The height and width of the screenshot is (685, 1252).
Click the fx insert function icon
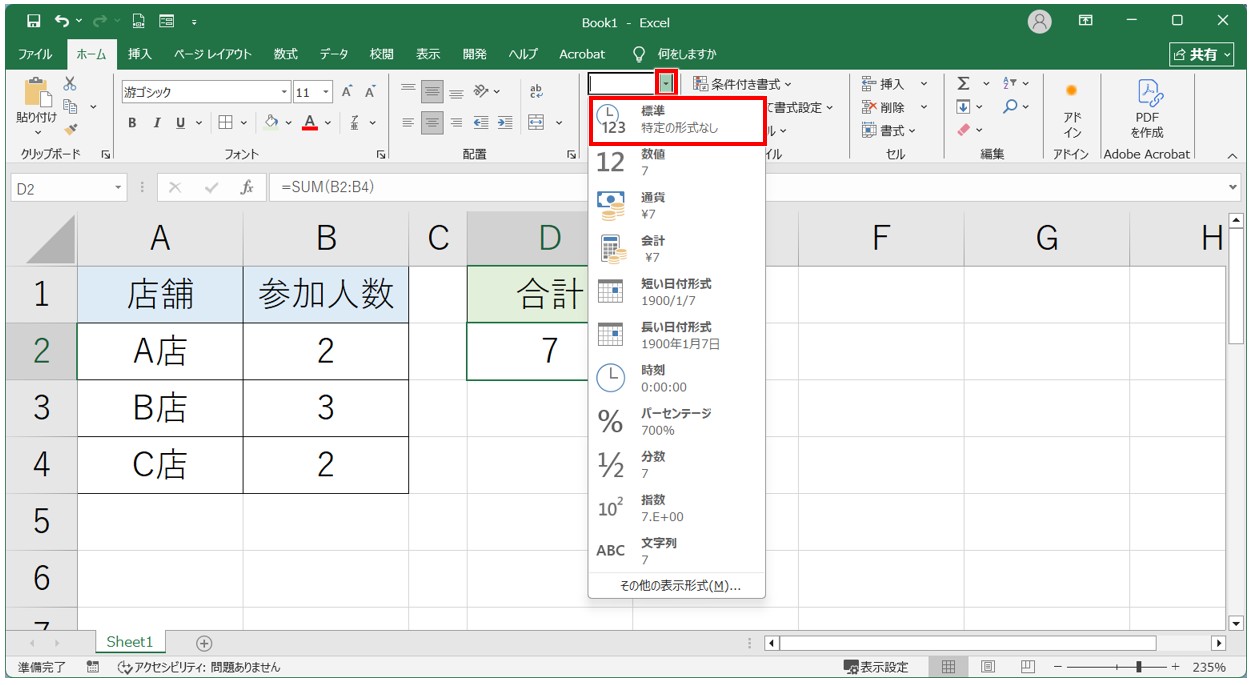(246, 187)
